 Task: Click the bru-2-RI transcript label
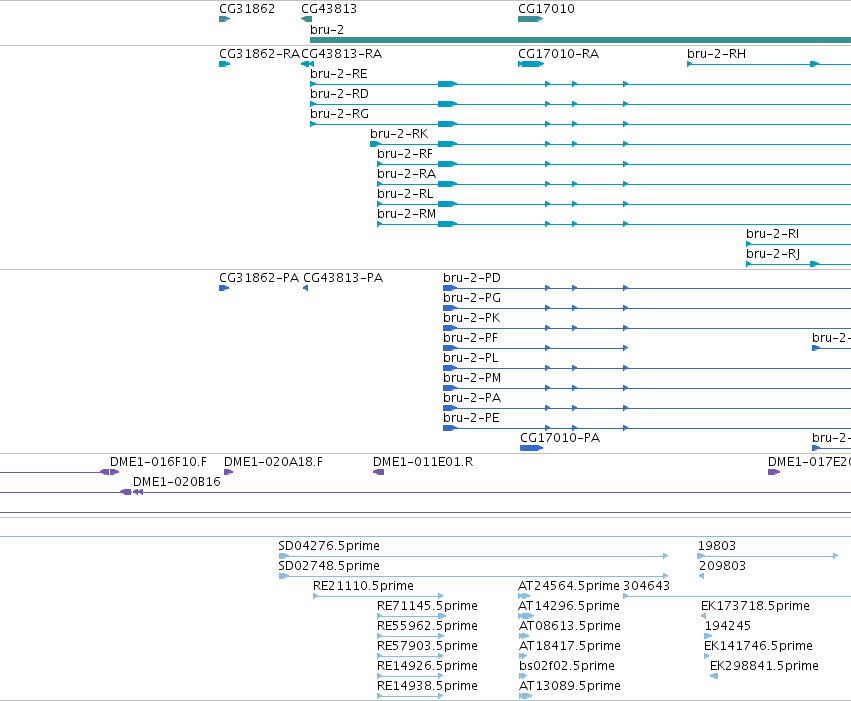[x=772, y=234]
